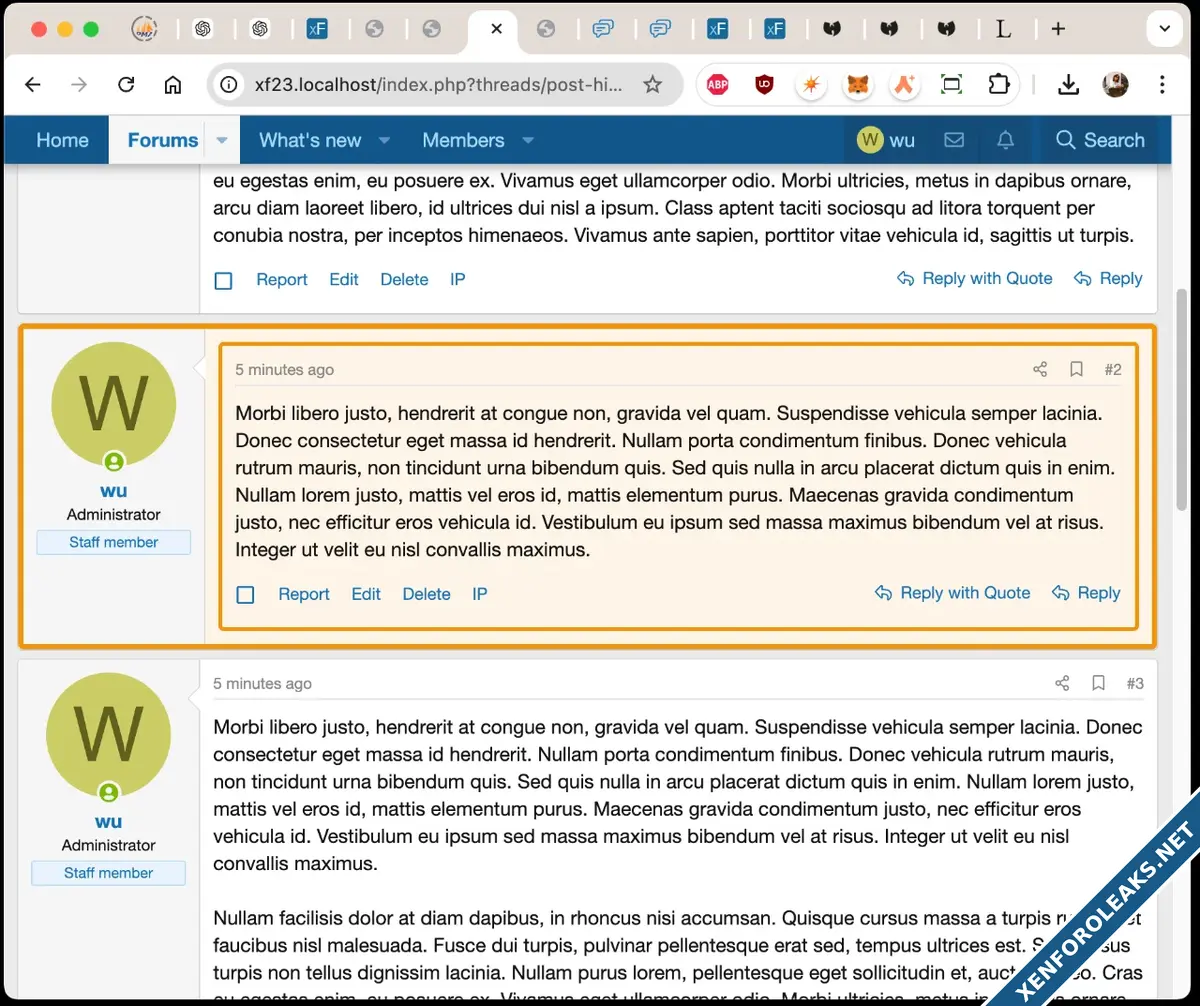
Task: Open the Search option in navbar
Action: pyautogui.click(x=1100, y=140)
